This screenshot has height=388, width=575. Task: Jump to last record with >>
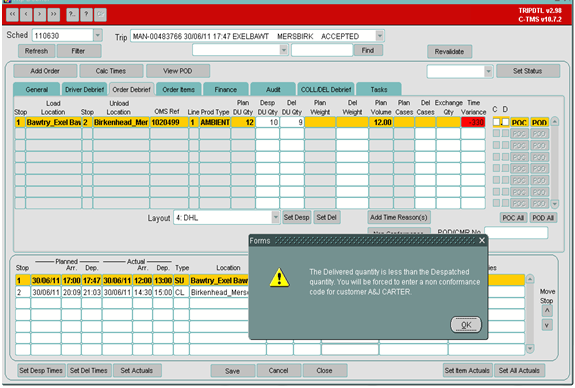(54, 14)
